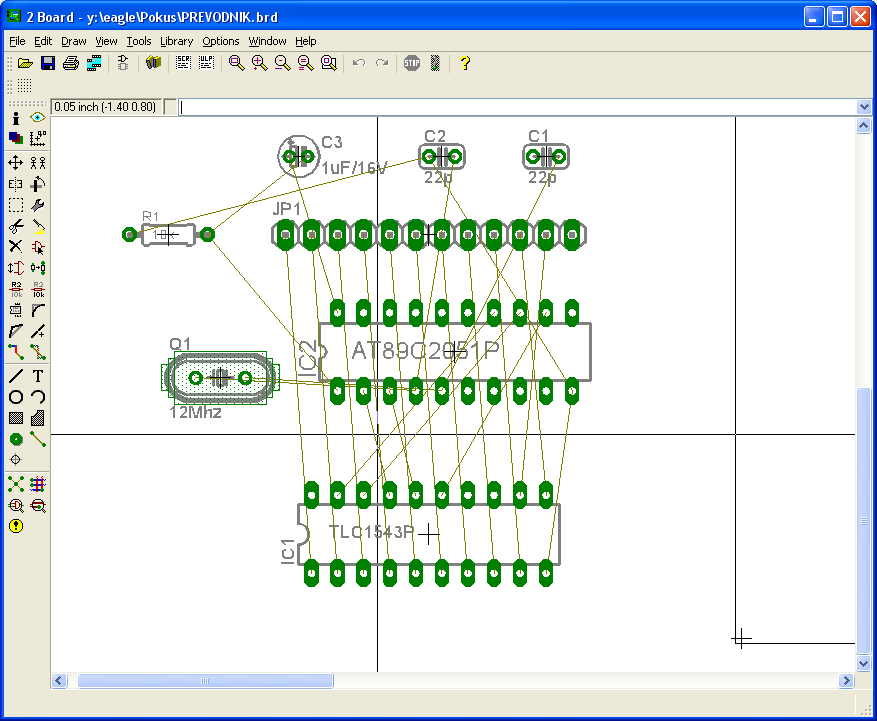Expand the command history dropdown
The width and height of the screenshot is (877, 721).
pyautogui.click(x=864, y=107)
